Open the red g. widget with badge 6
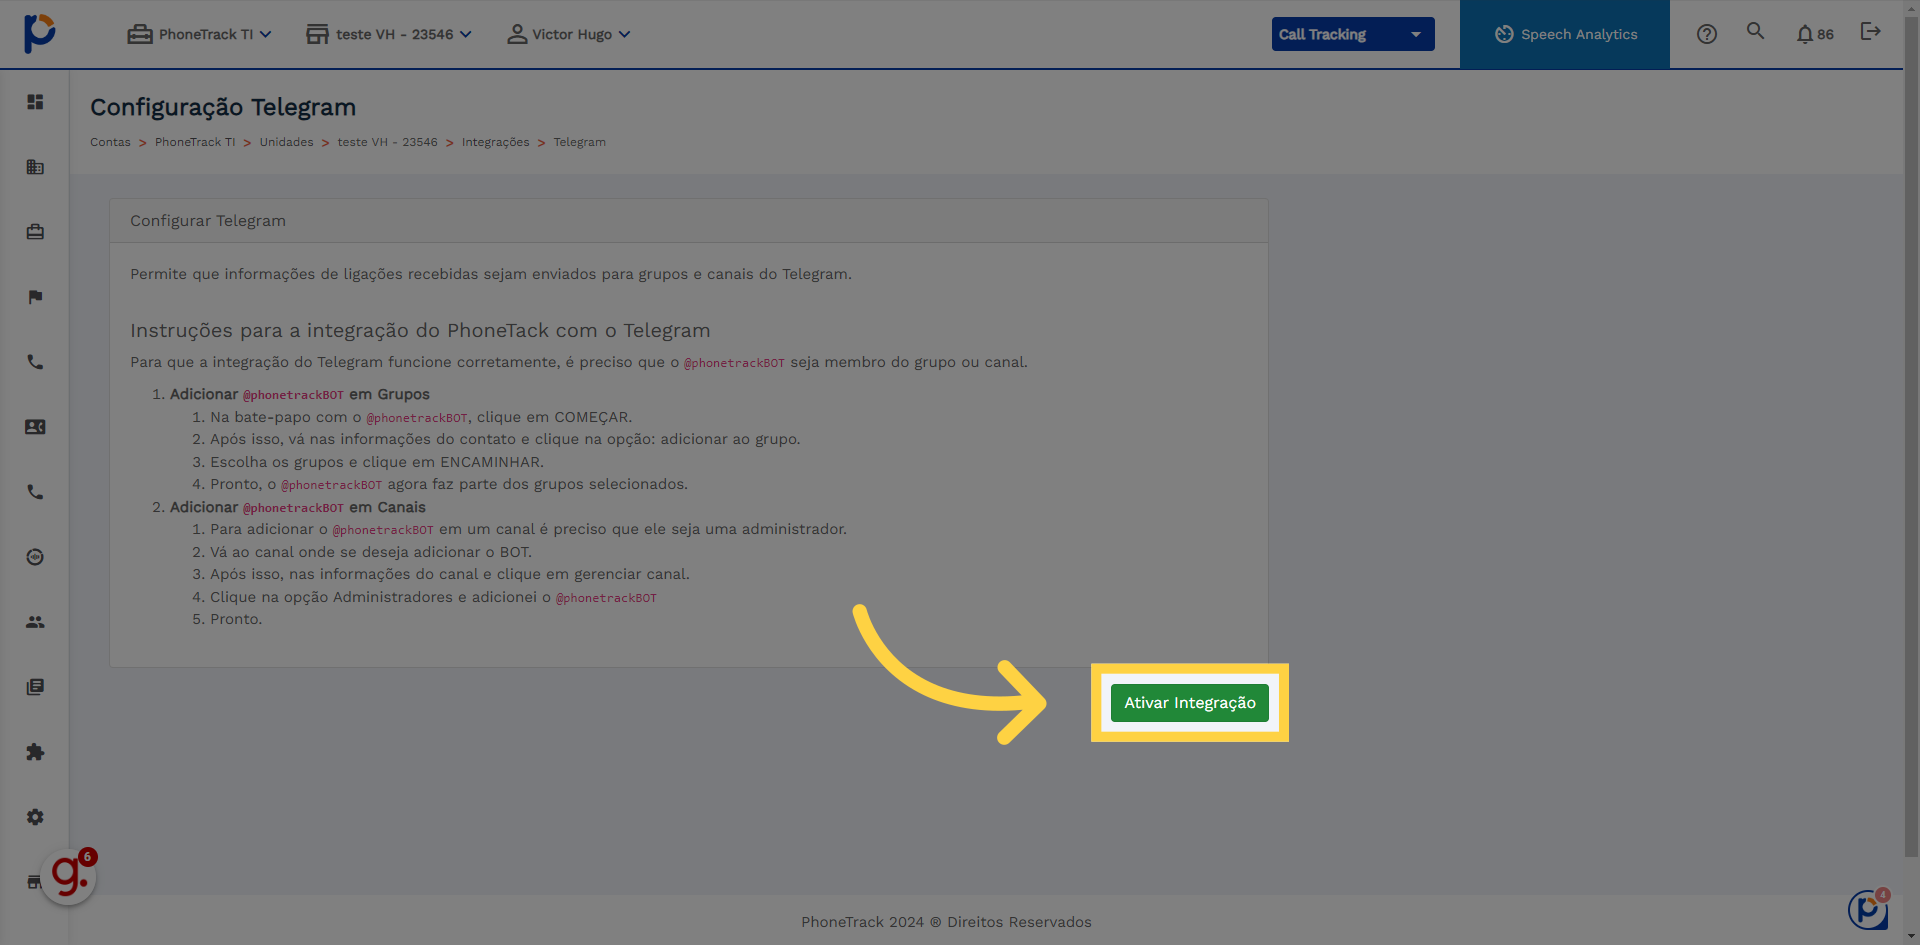The height and width of the screenshot is (945, 1920). coord(69,876)
